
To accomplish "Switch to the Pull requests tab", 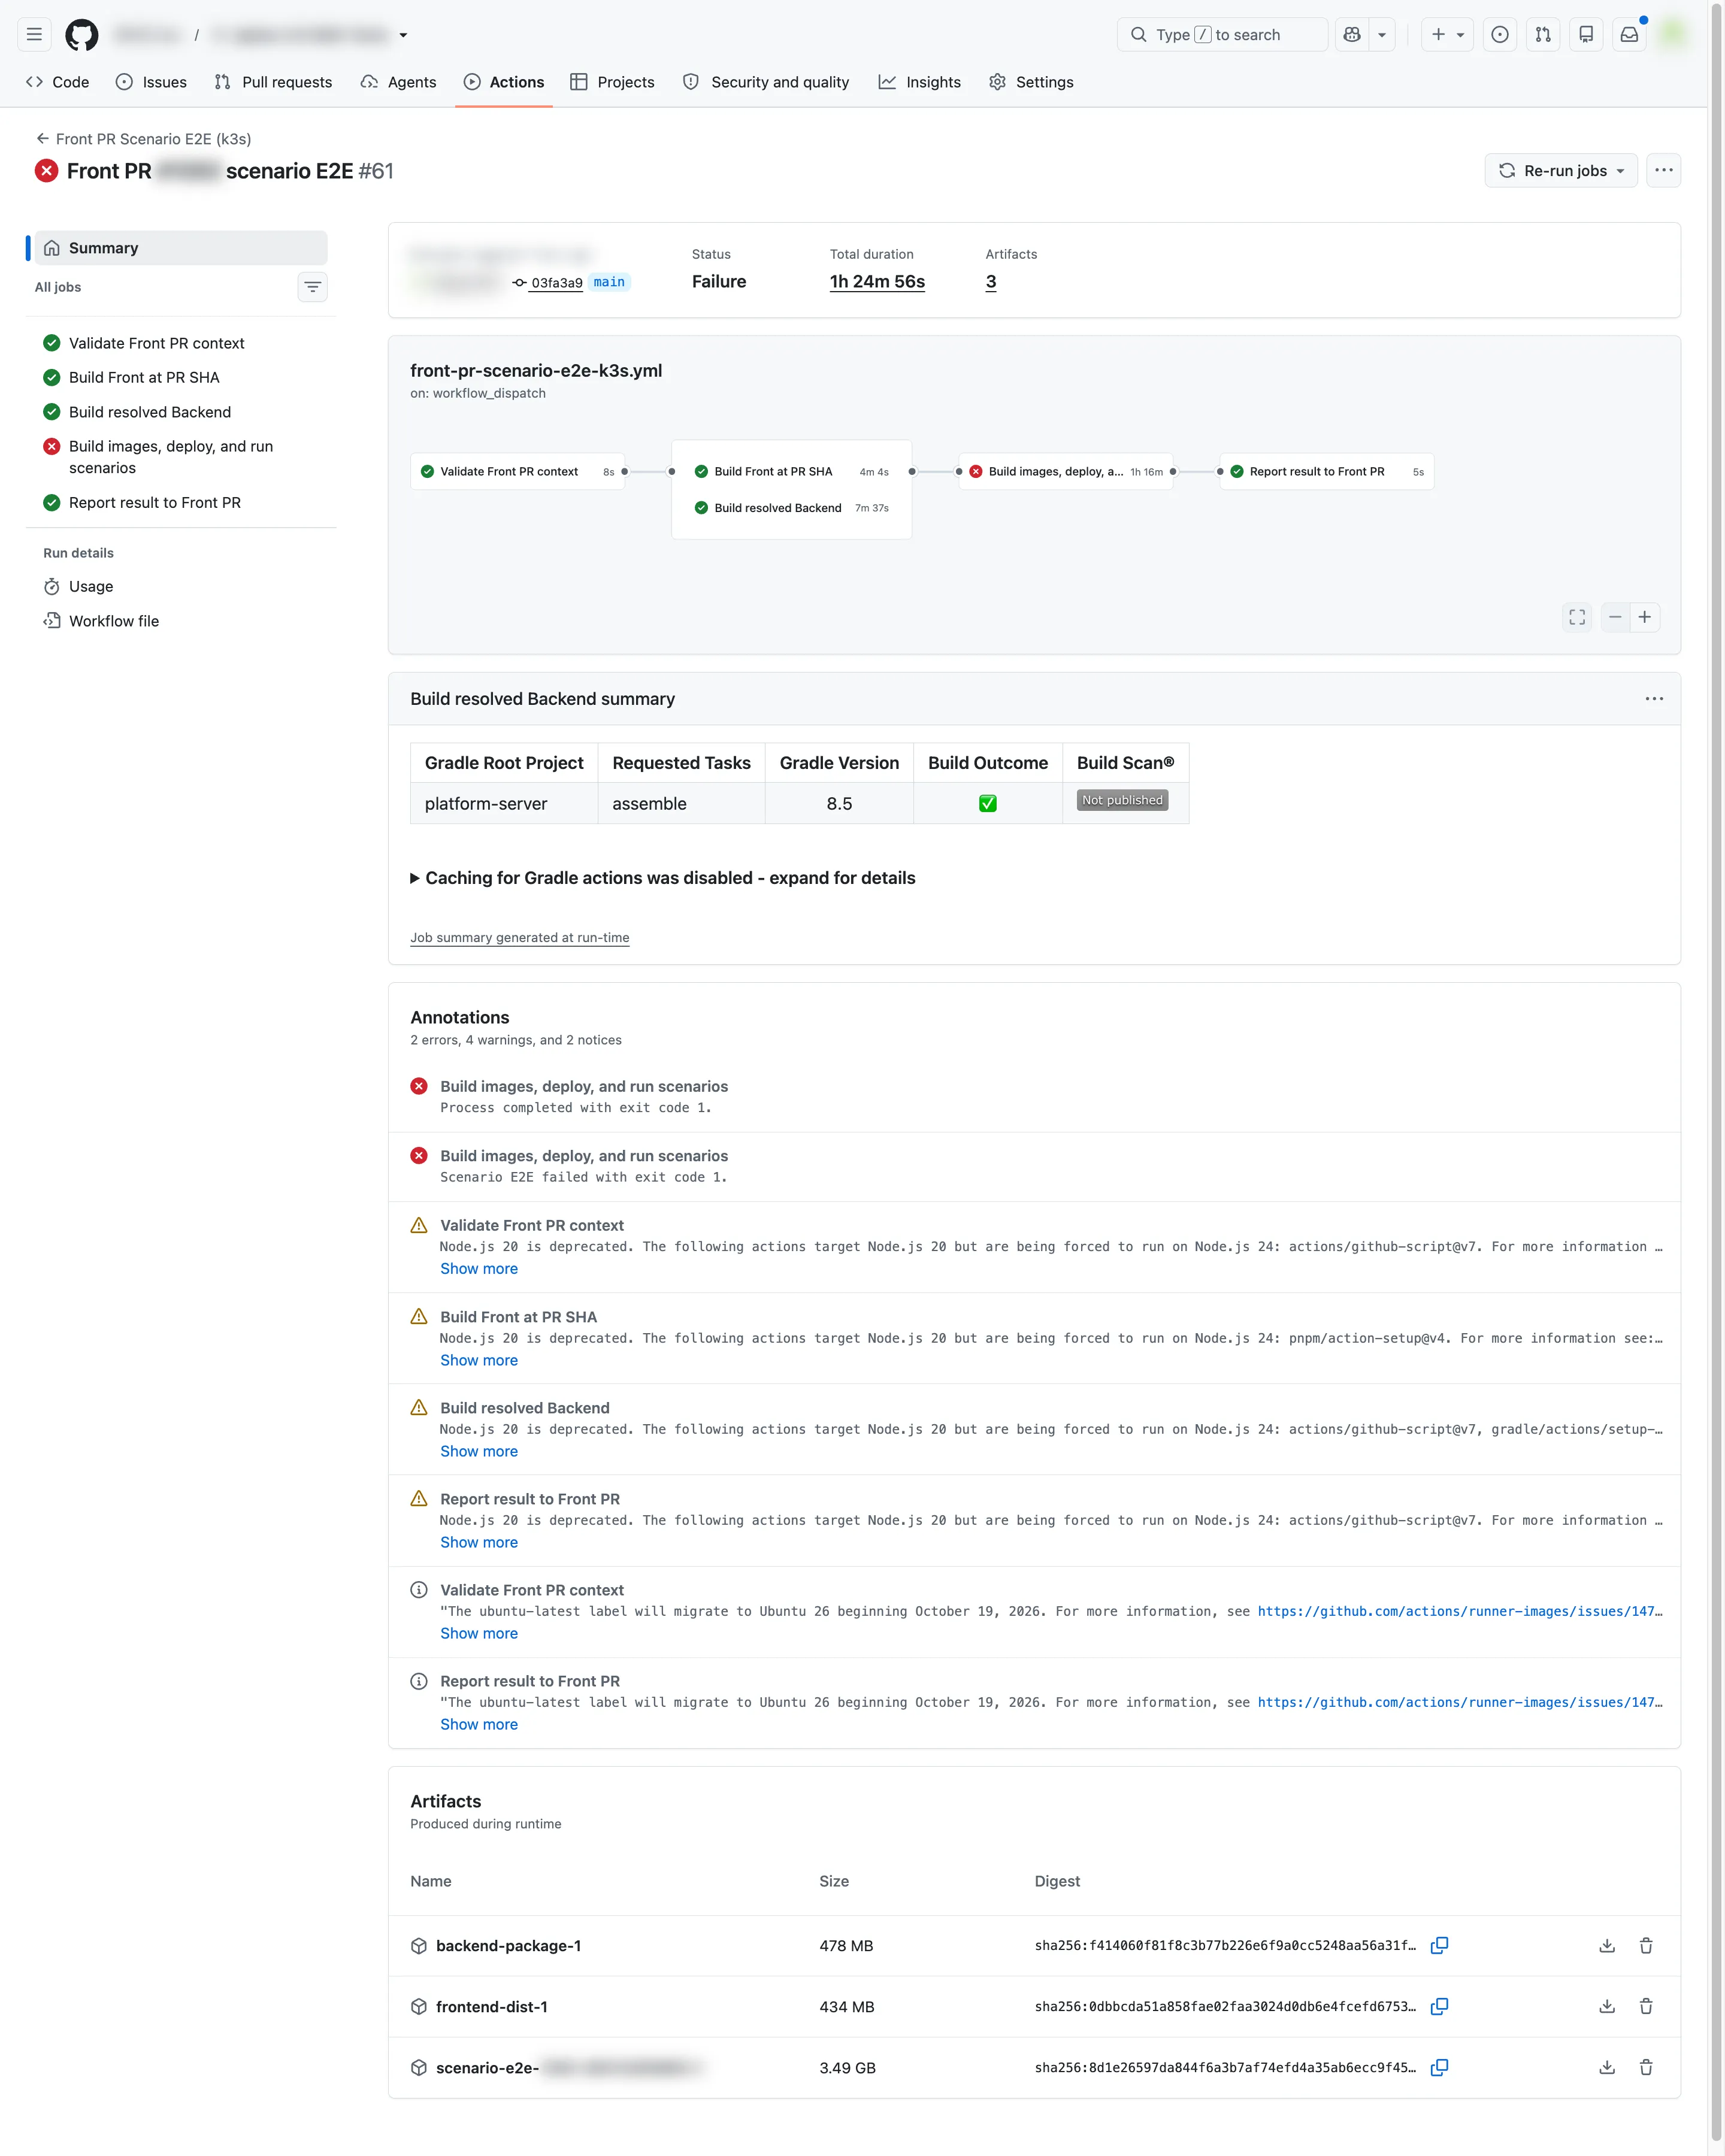I will 273,82.
